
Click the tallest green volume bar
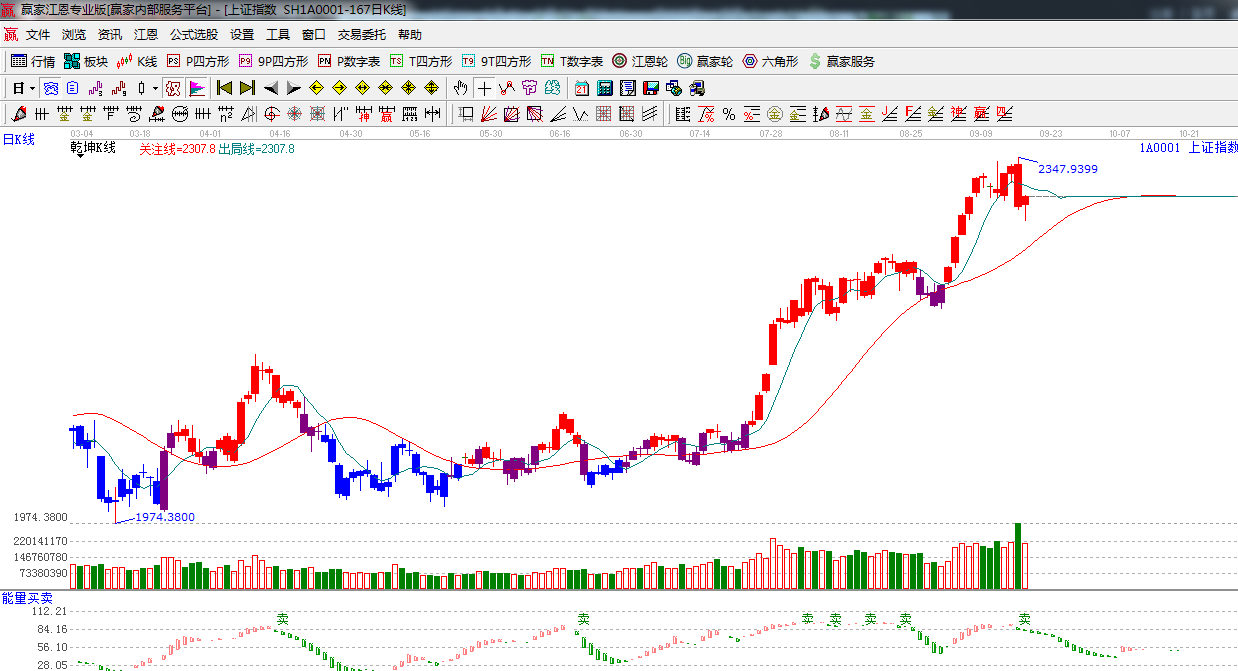1018,555
